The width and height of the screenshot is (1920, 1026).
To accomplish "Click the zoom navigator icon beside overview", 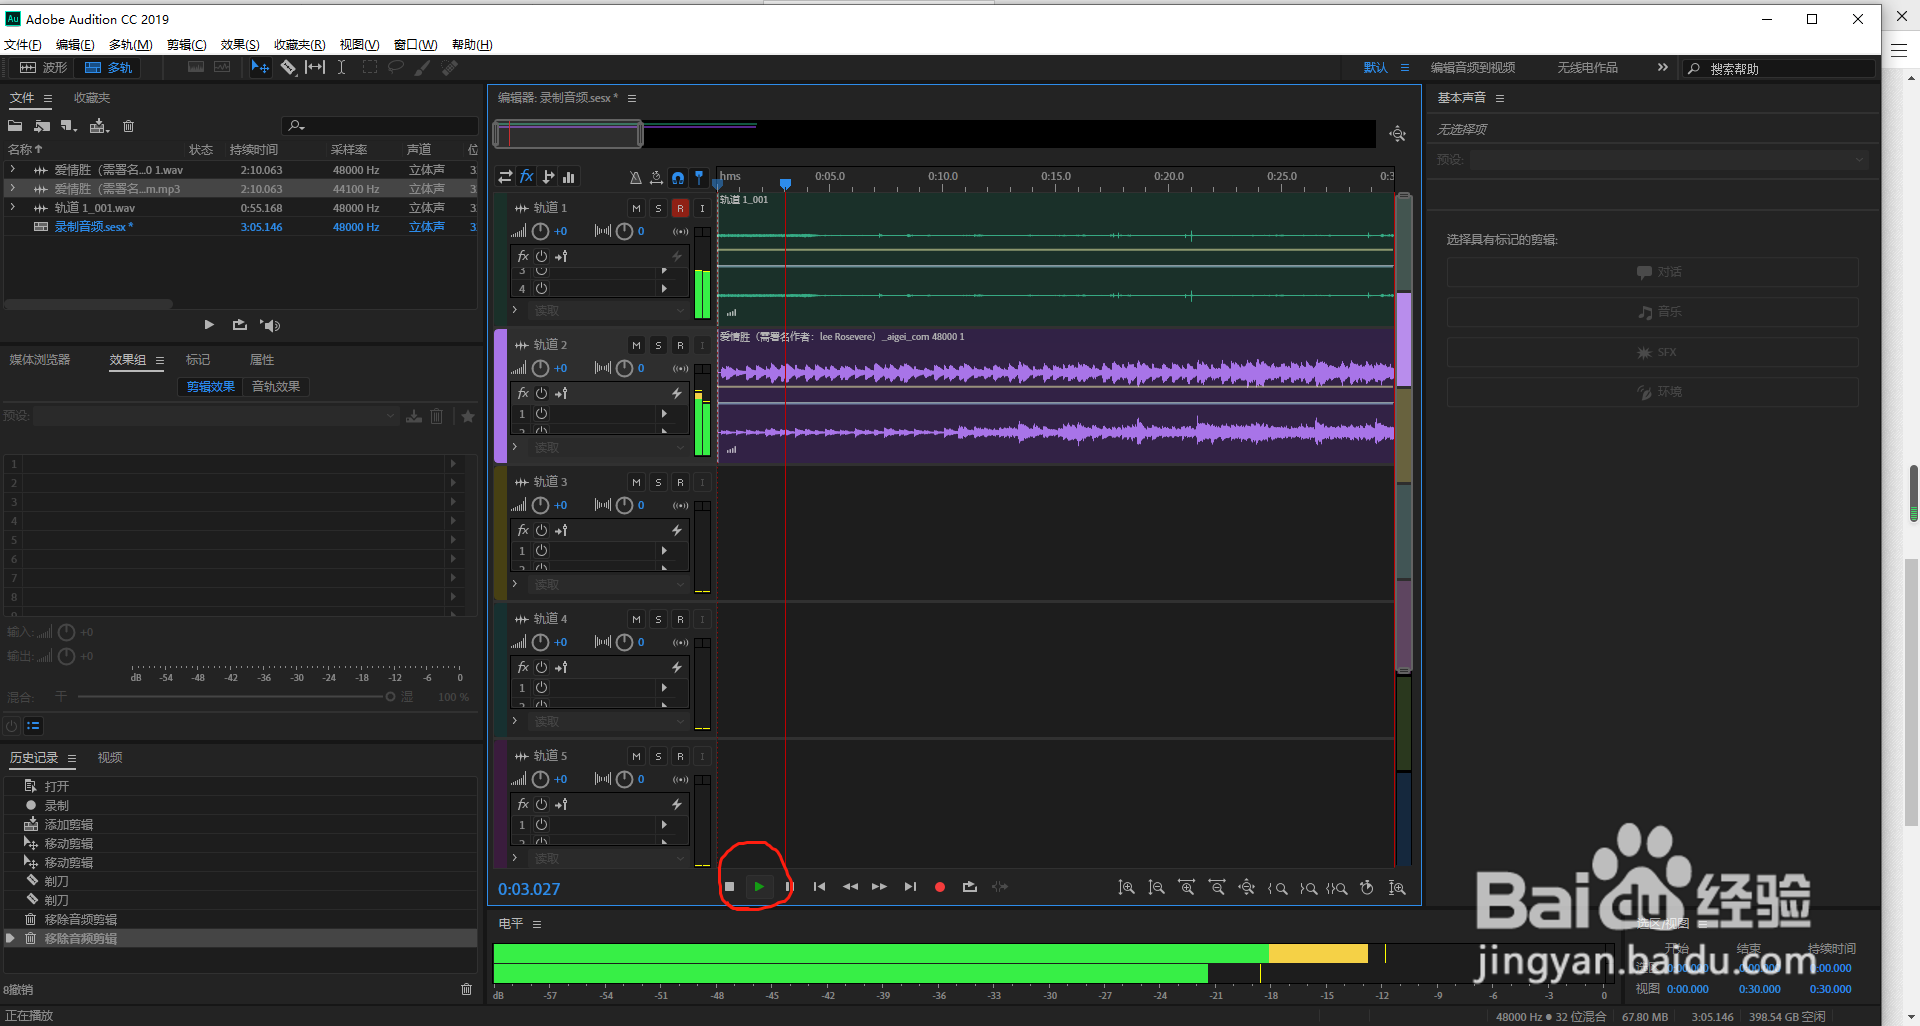I will pos(1398,134).
